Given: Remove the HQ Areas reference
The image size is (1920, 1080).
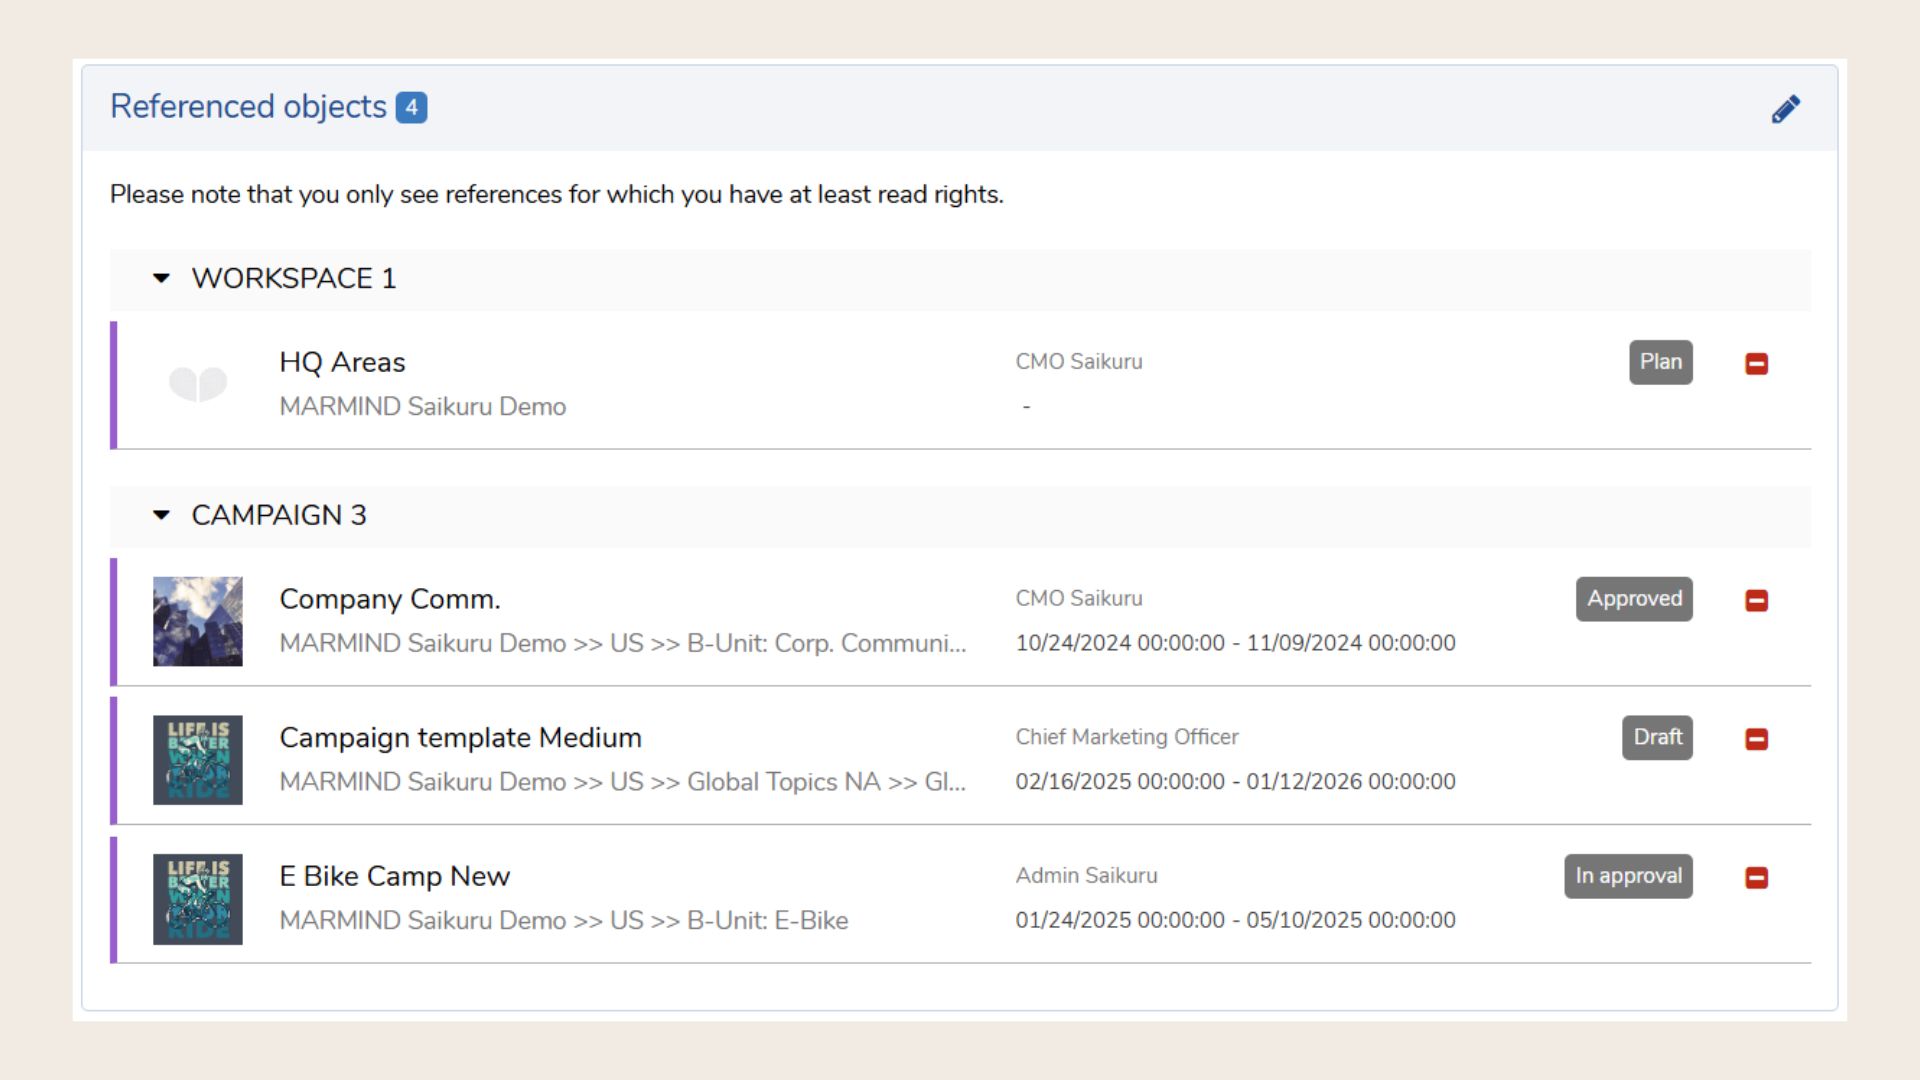Looking at the screenshot, I should click(1756, 364).
